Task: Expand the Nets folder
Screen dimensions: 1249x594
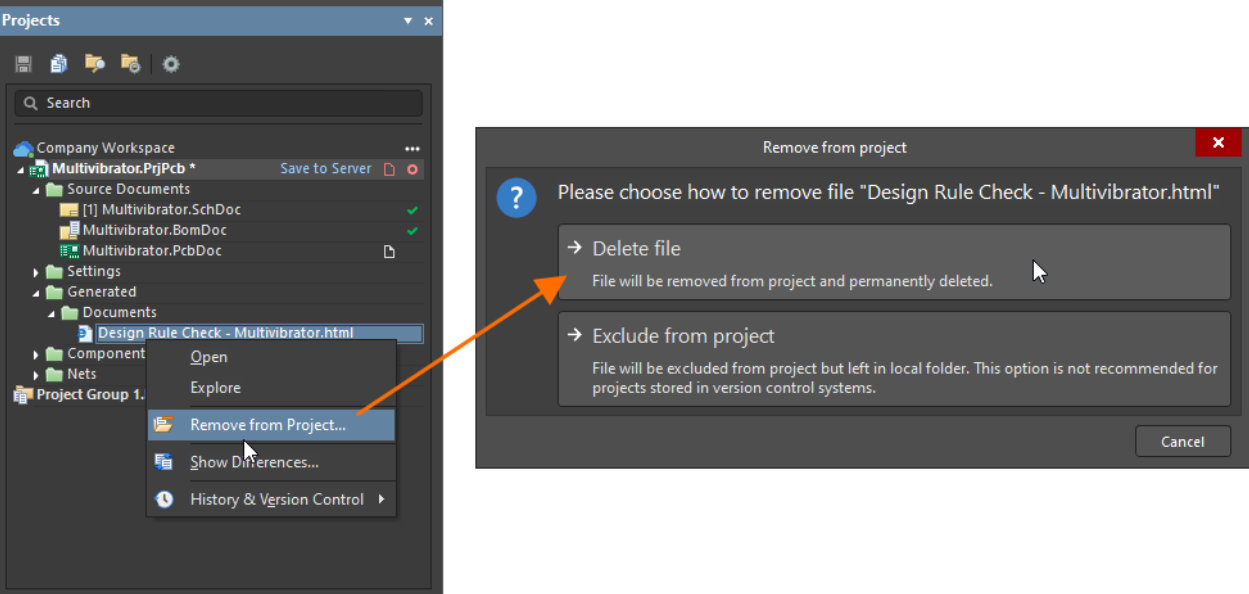Action: pos(37,375)
